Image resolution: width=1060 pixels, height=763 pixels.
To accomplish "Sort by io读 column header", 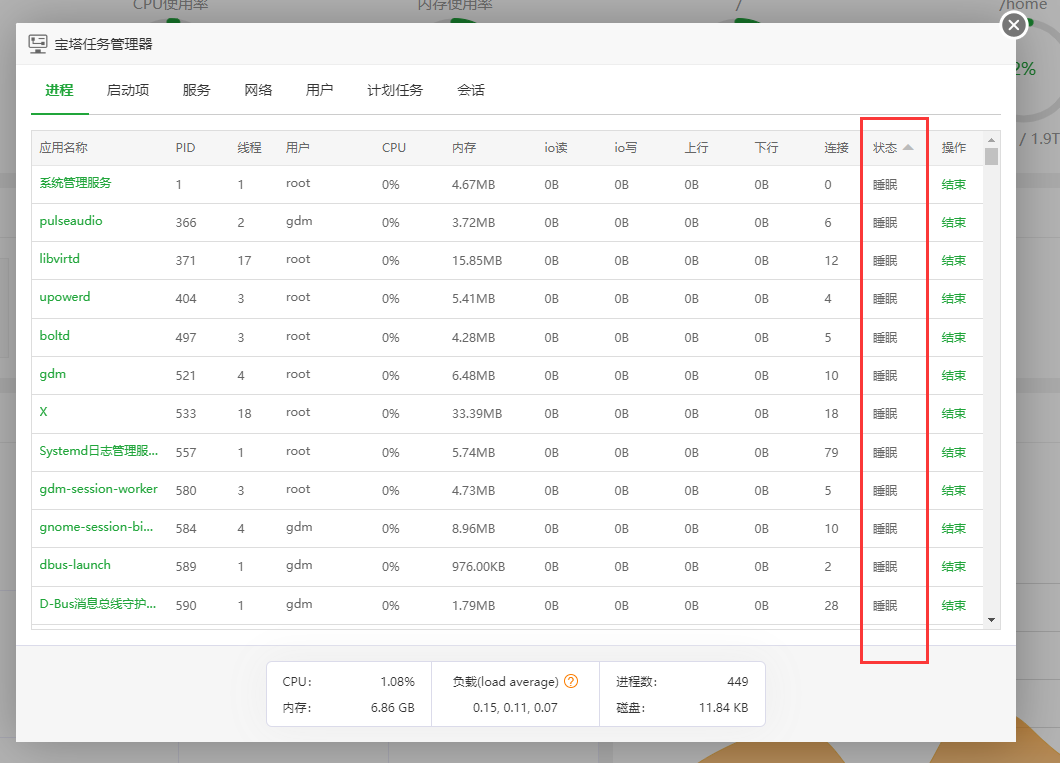I will coord(556,147).
